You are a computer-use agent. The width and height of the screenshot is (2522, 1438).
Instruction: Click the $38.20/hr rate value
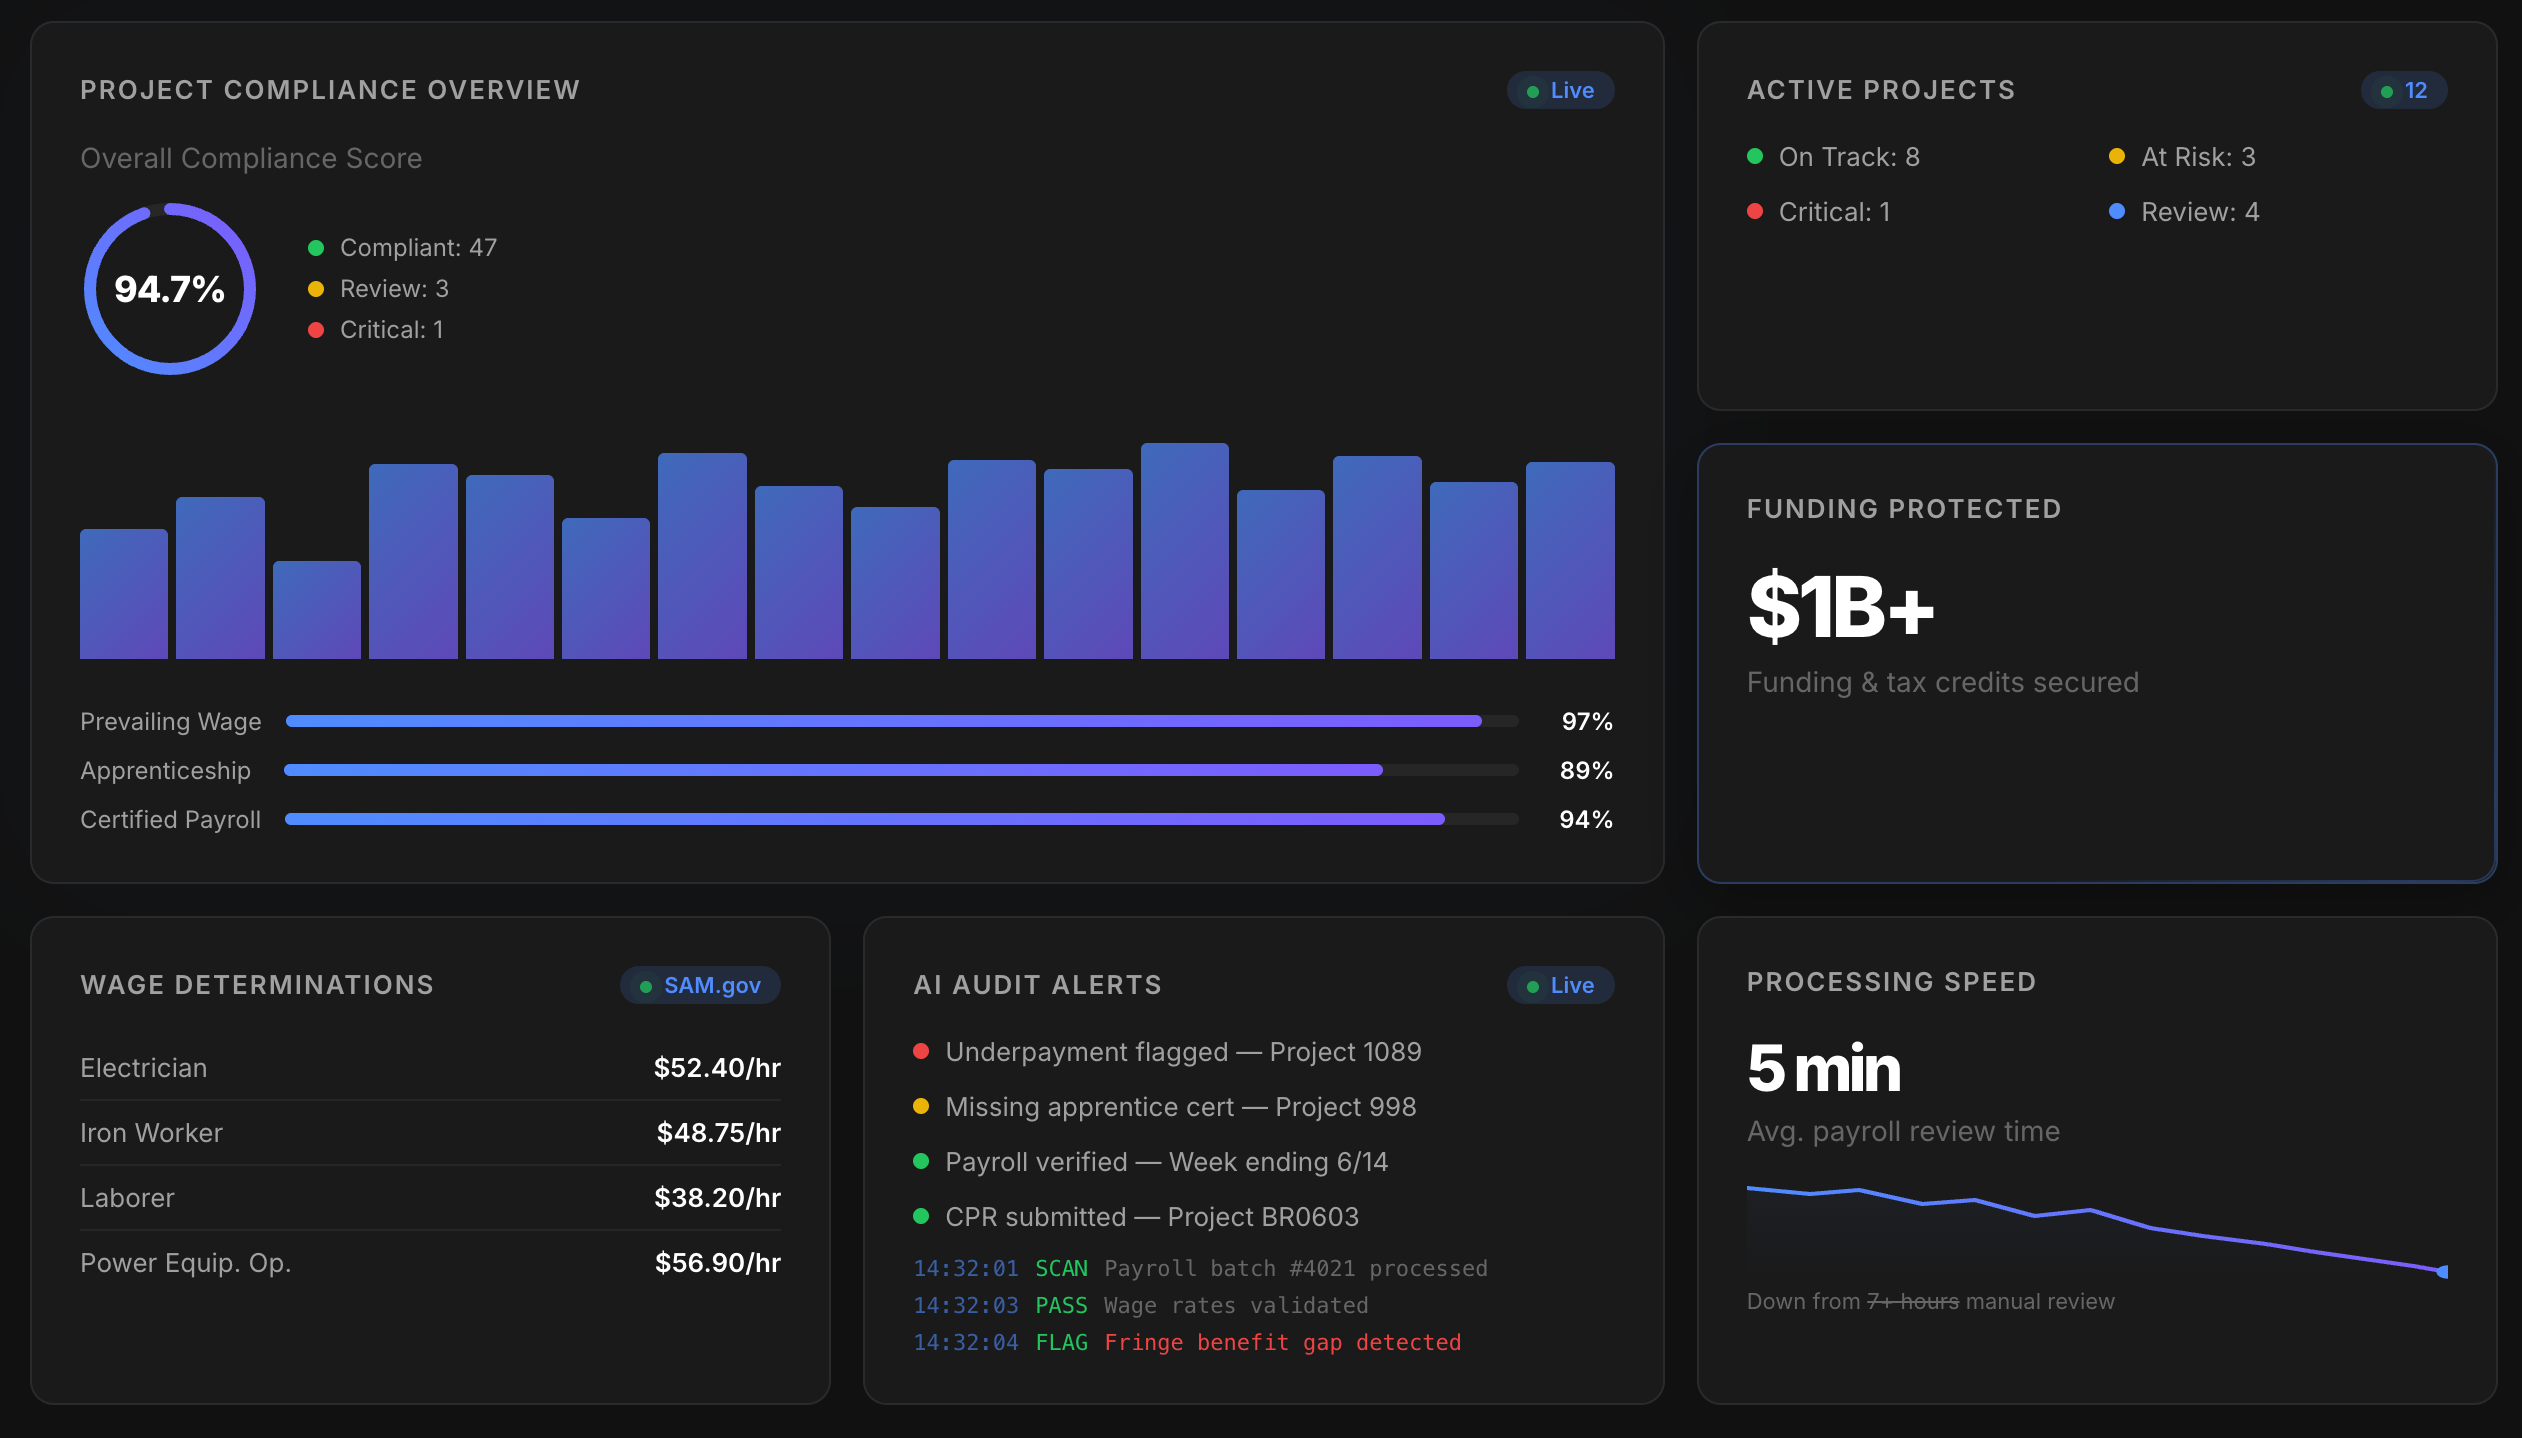[717, 1198]
